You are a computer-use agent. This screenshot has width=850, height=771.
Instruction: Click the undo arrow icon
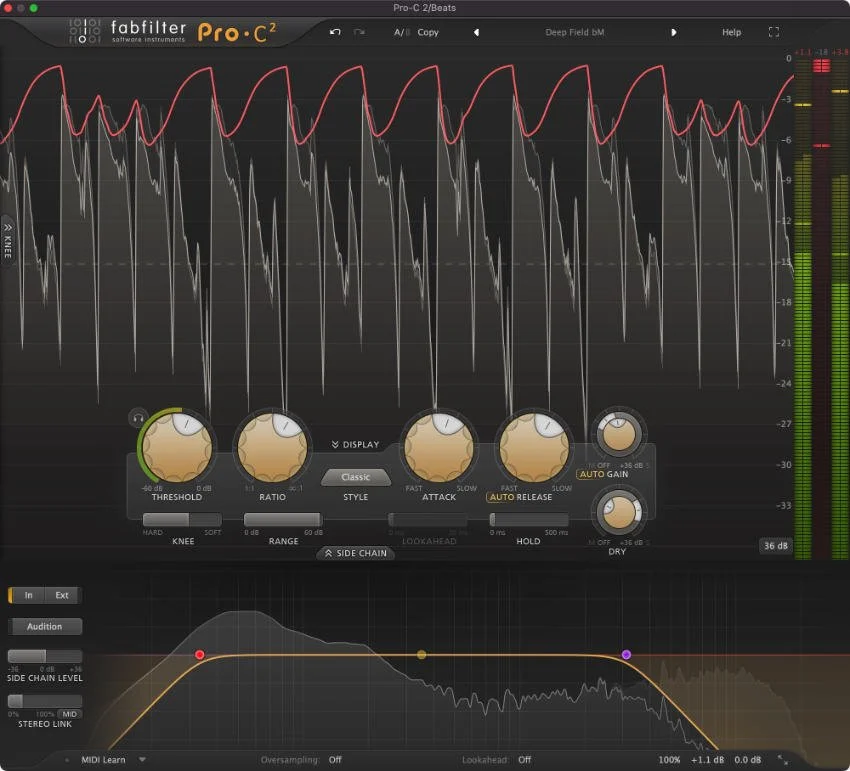click(x=335, y=32)
